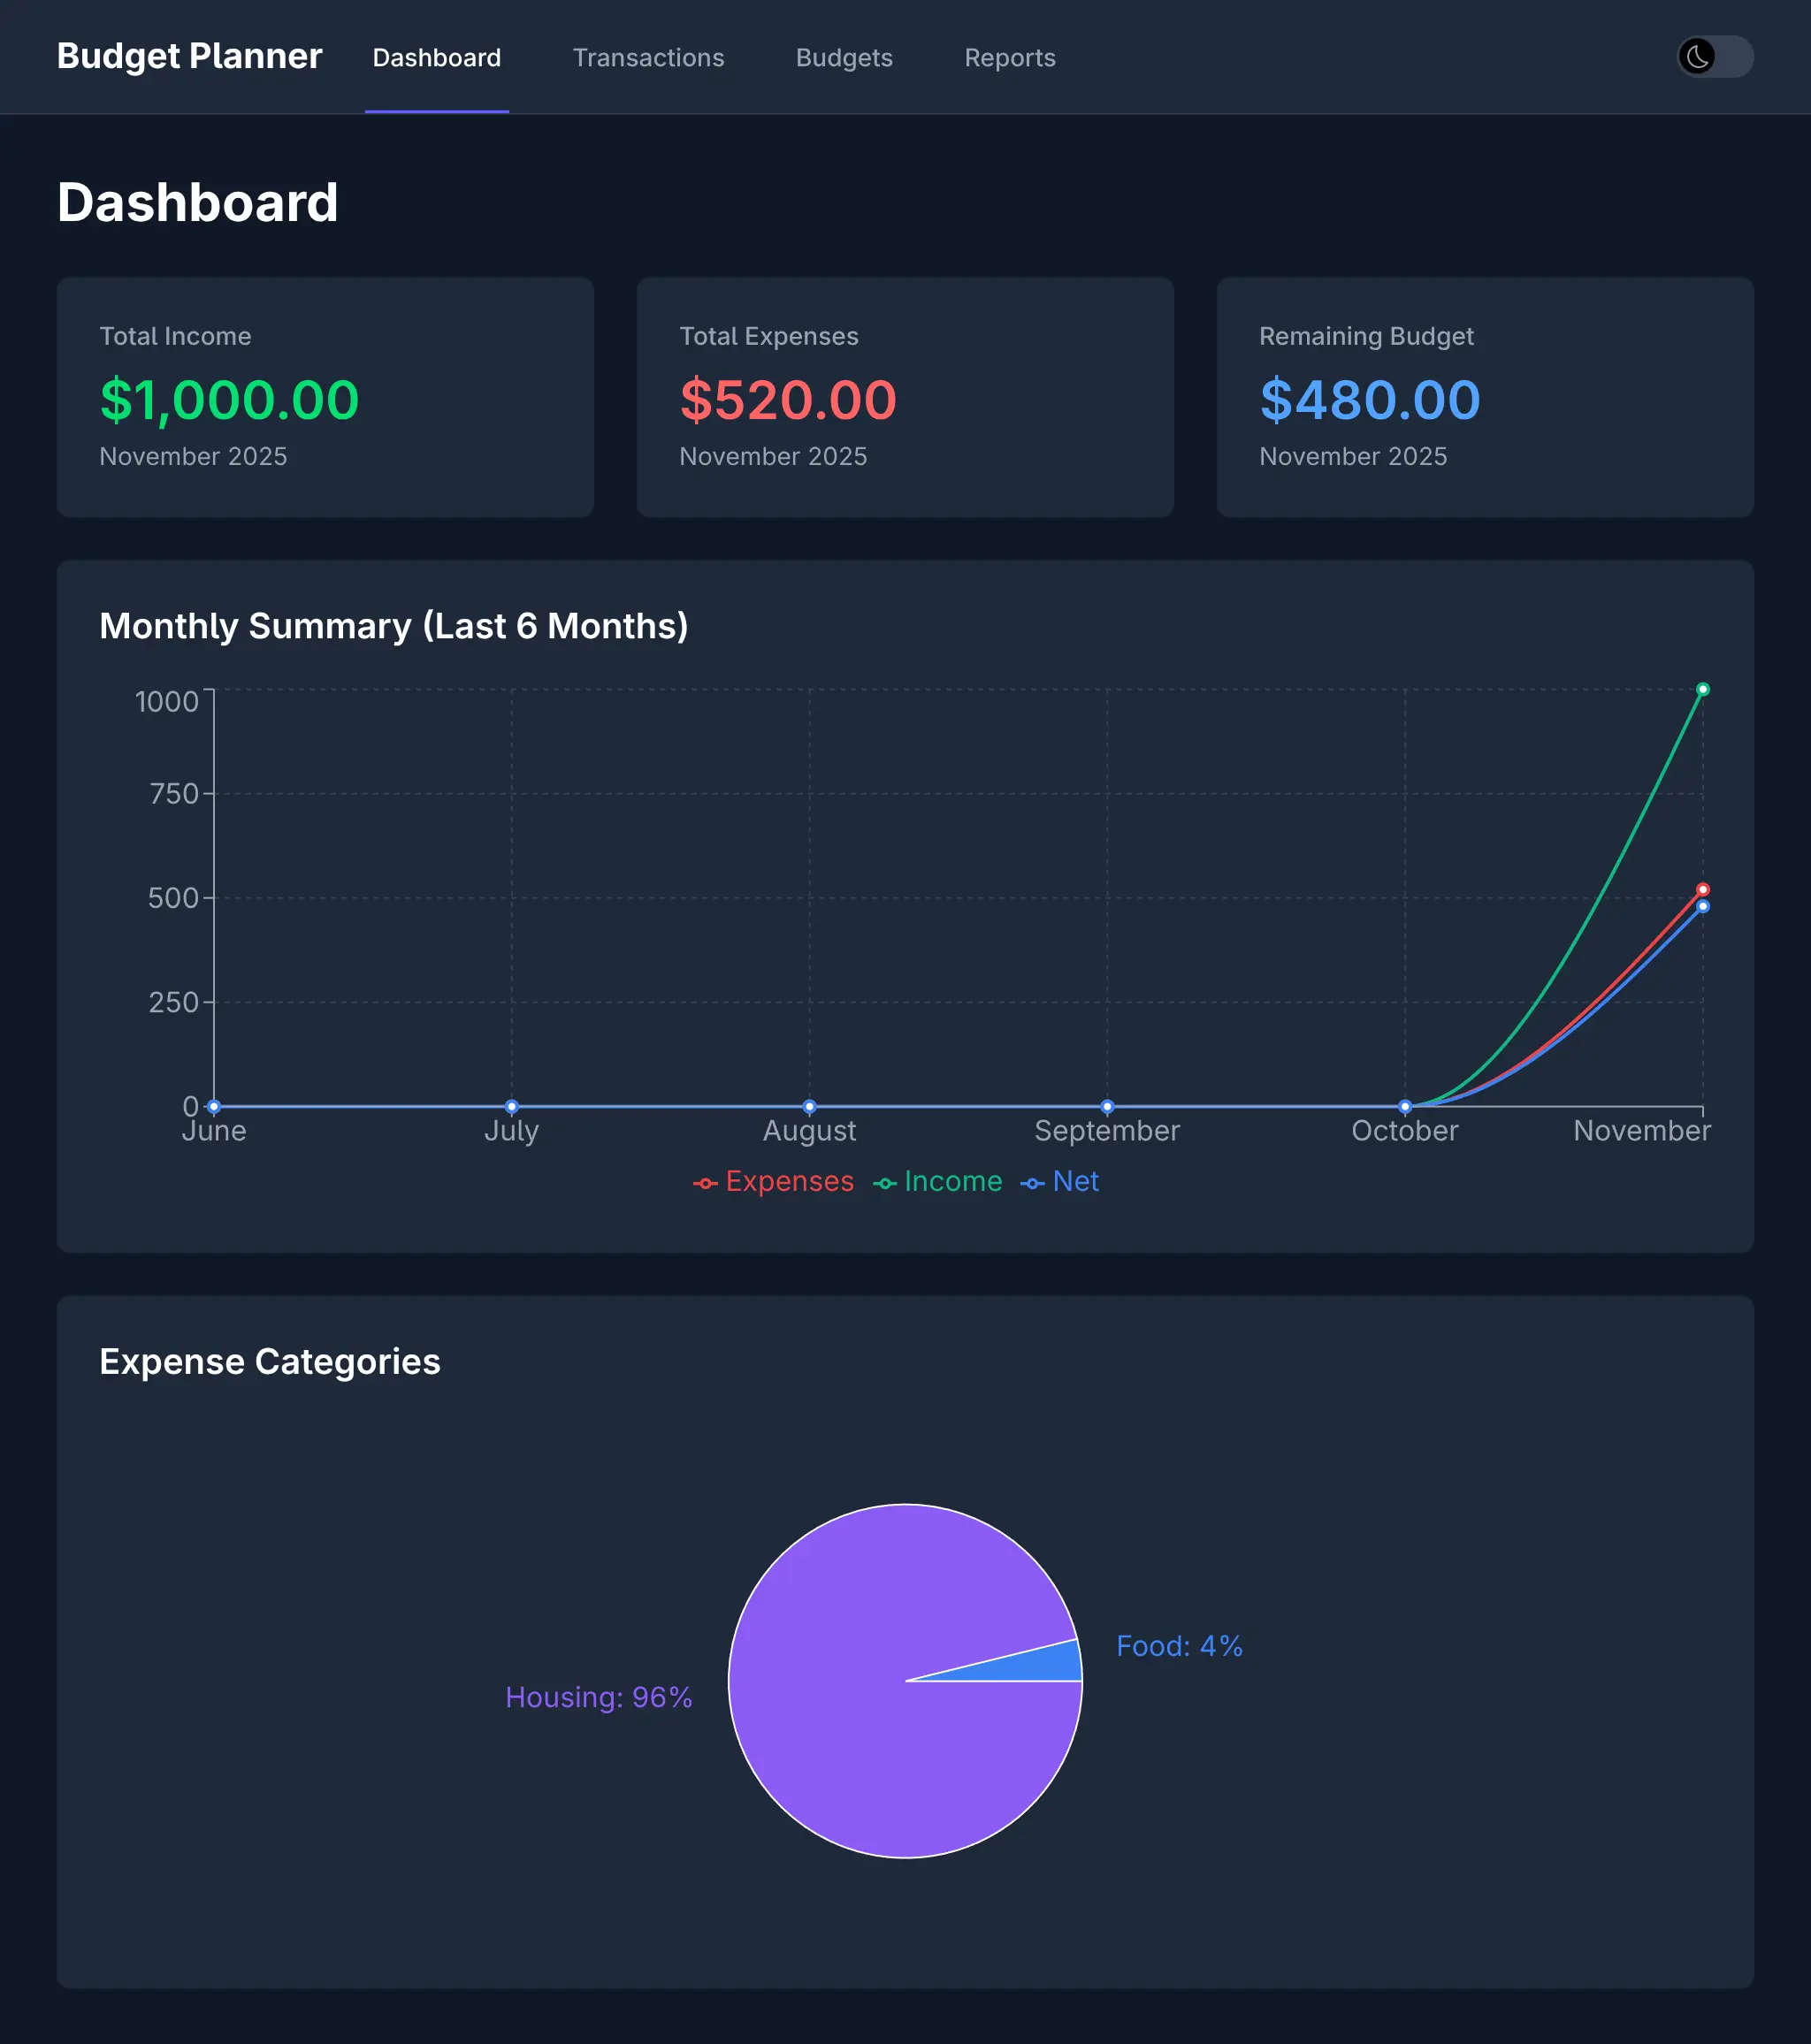1811x2044 pixels.
Task: Open the Budgets tab
Action: (844, 58)
